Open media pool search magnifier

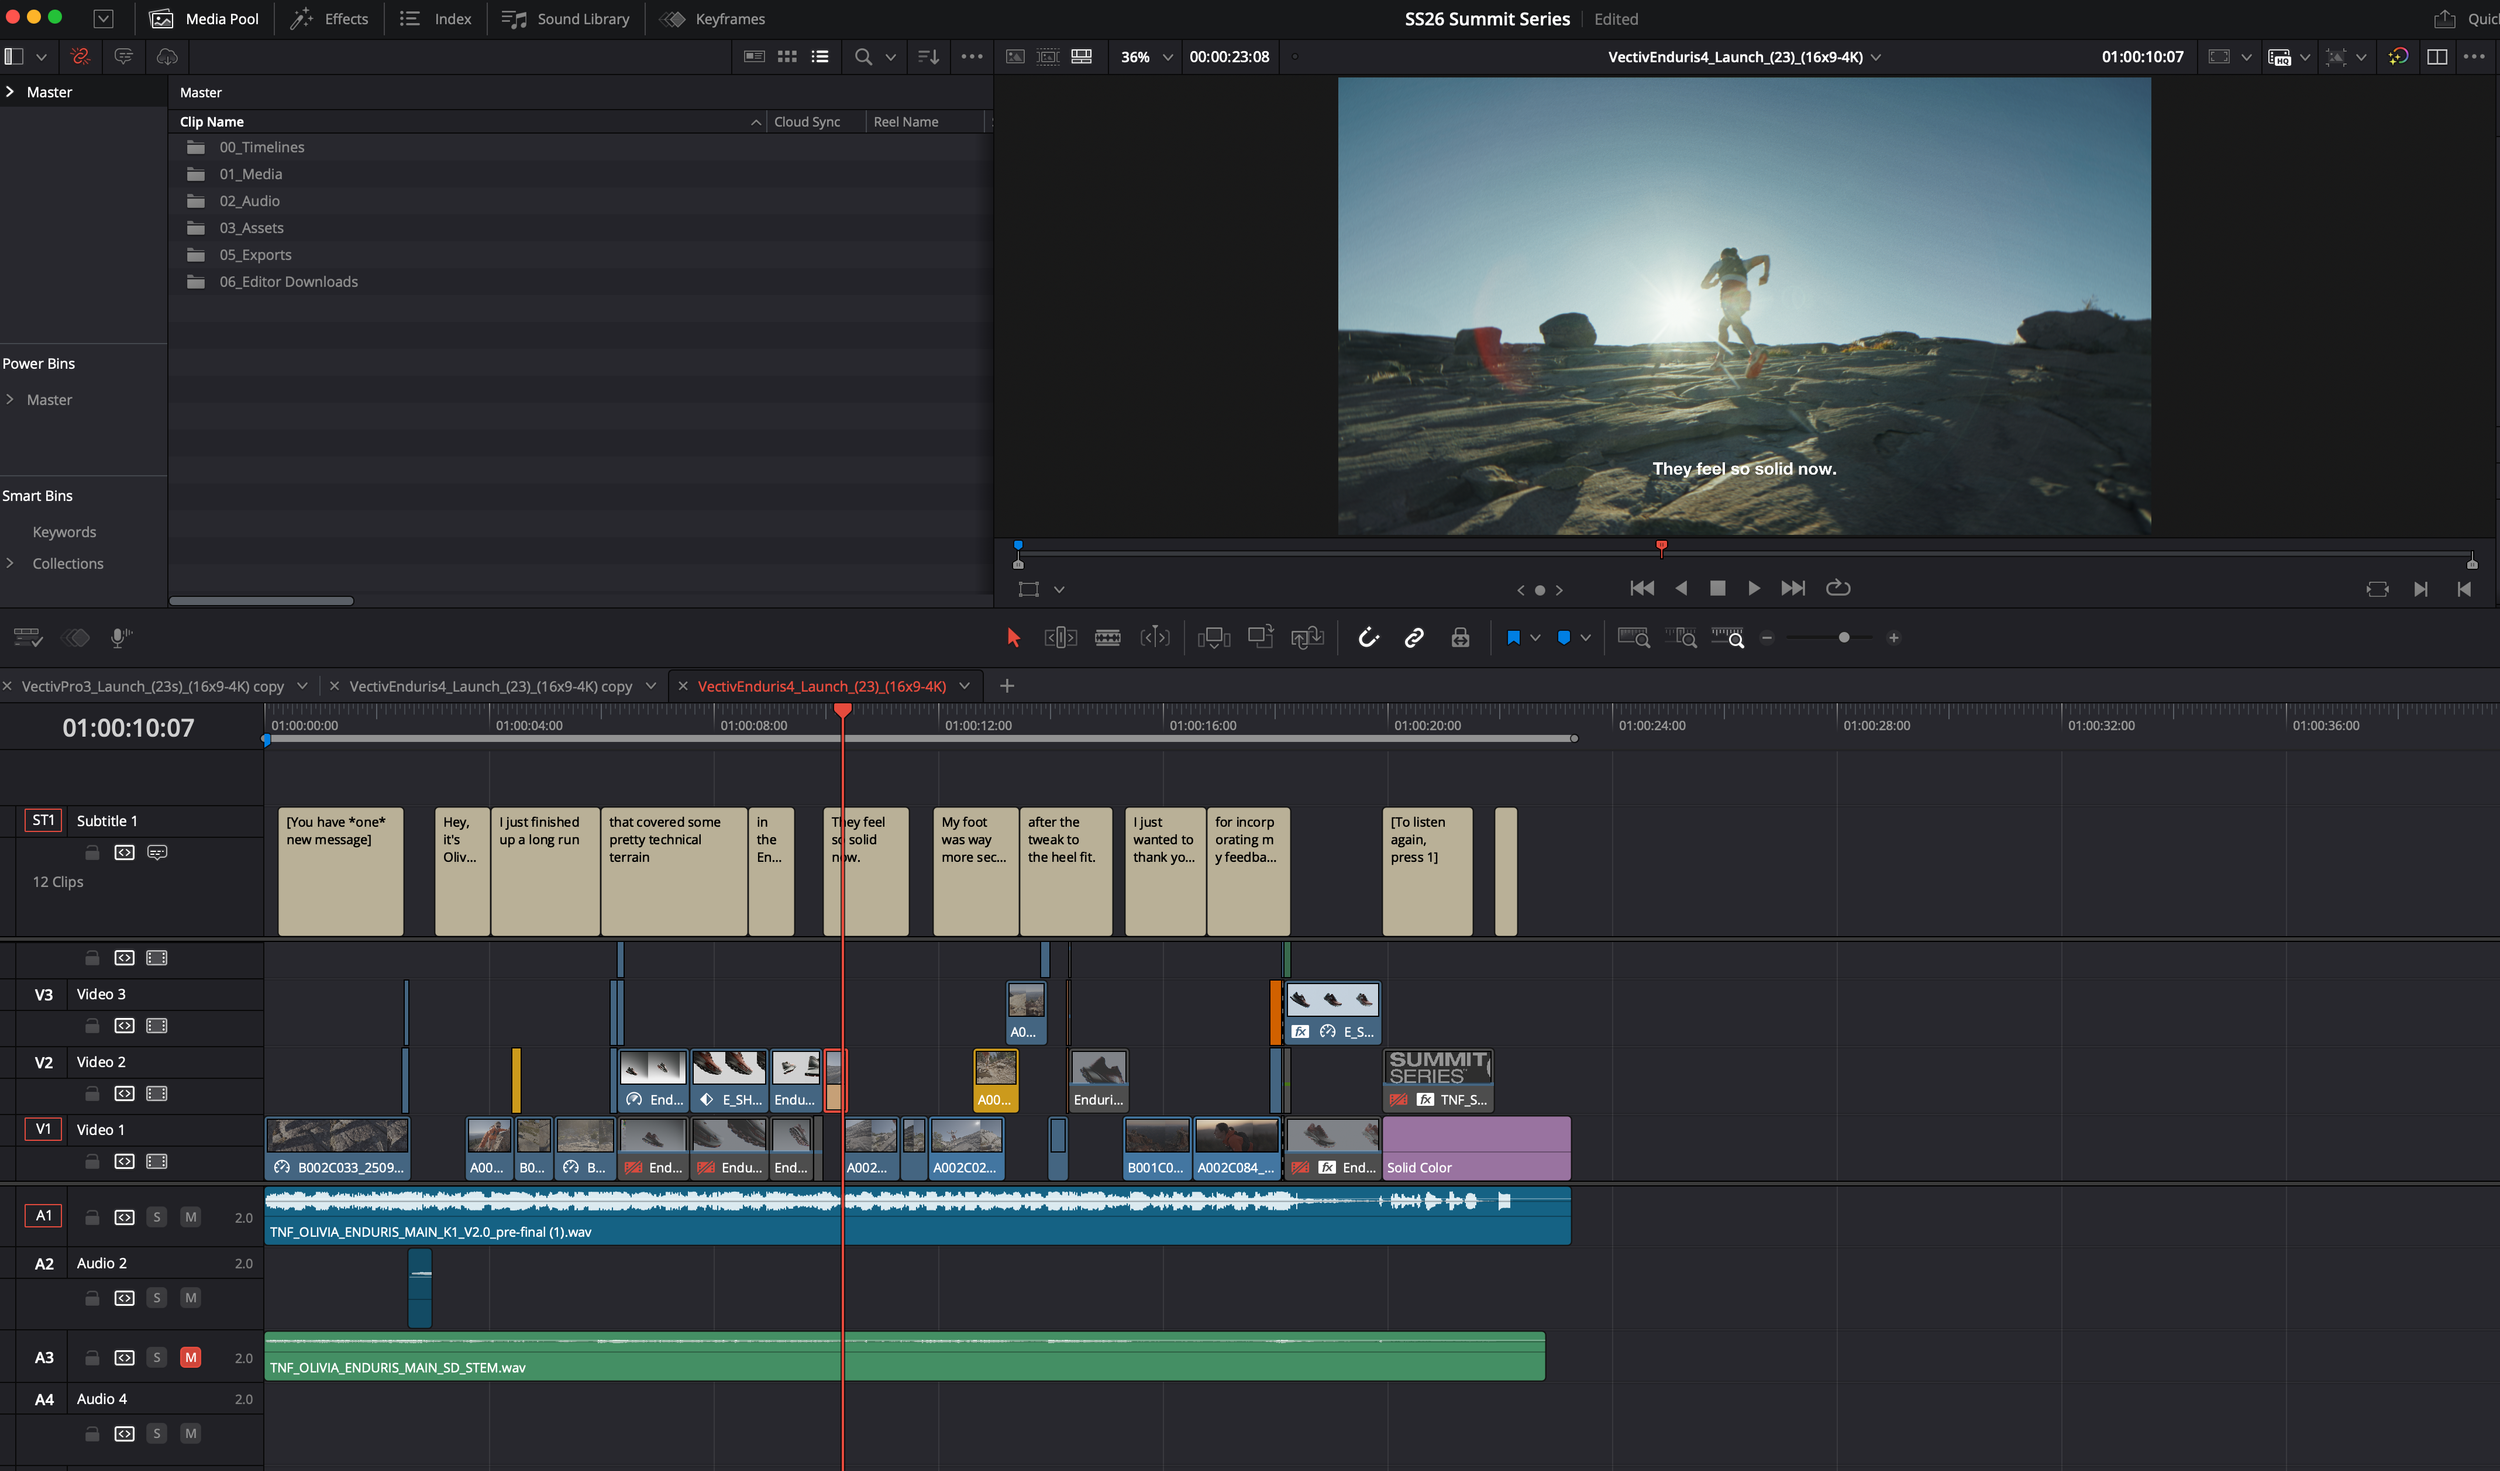pos(863,57)
